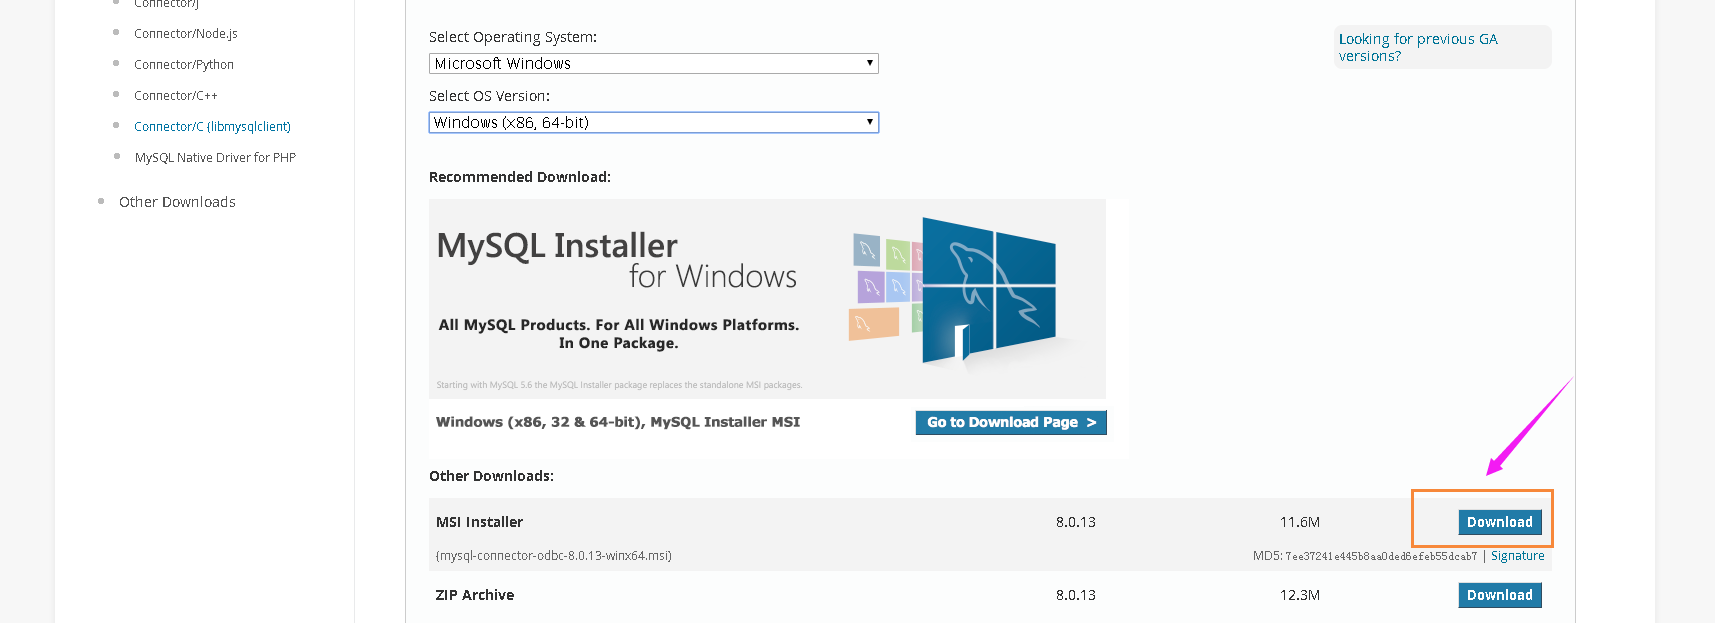Click the MySQL Installer for Windows banner

point(767,299)
